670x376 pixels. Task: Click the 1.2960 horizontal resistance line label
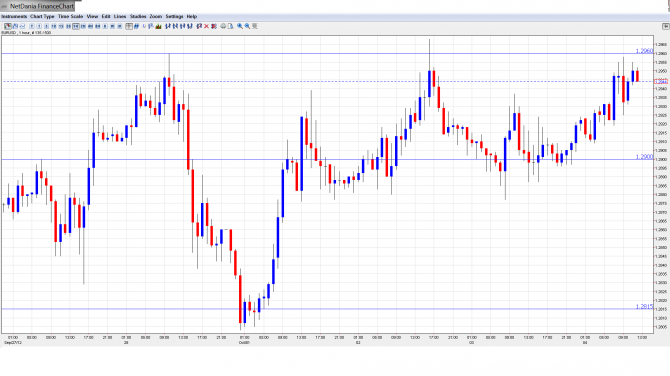click(644, 51)
